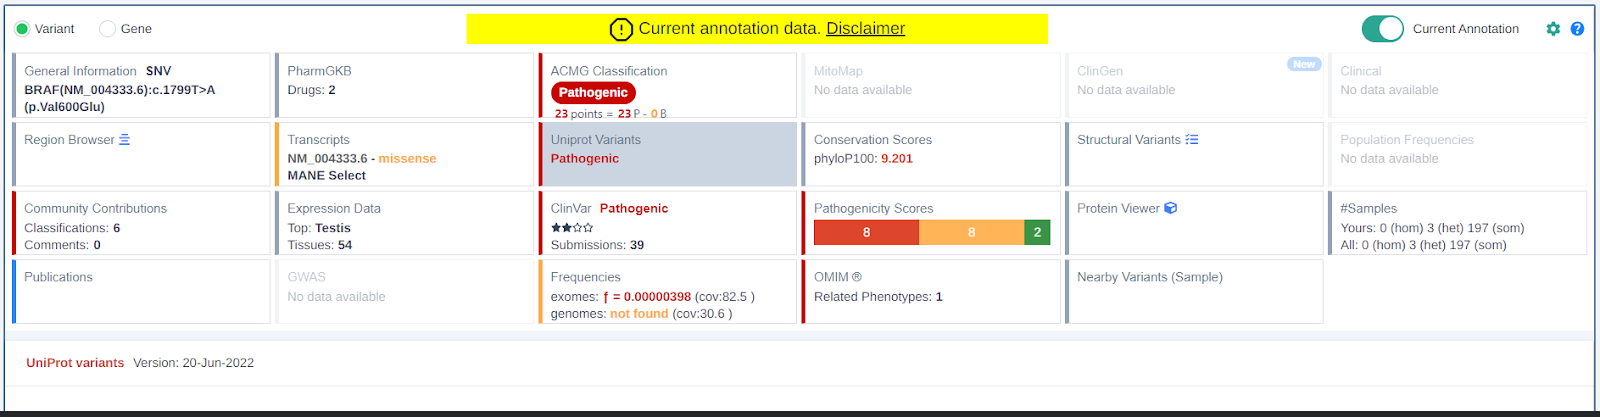Click the red pathogenicity score segment

click(x=866, y=232)
